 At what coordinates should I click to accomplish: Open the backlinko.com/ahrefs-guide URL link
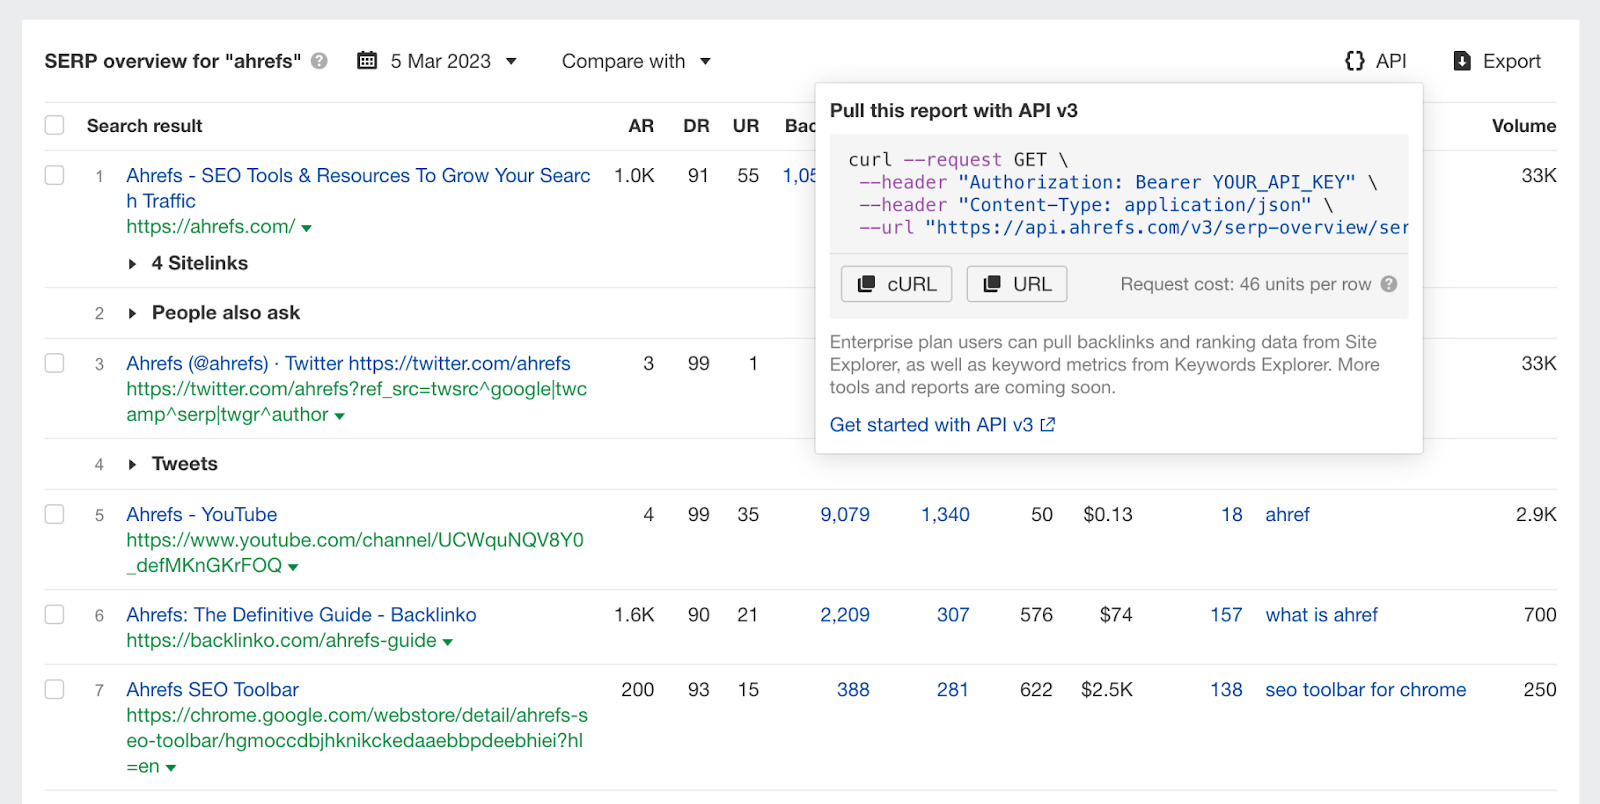click(281, 640)
